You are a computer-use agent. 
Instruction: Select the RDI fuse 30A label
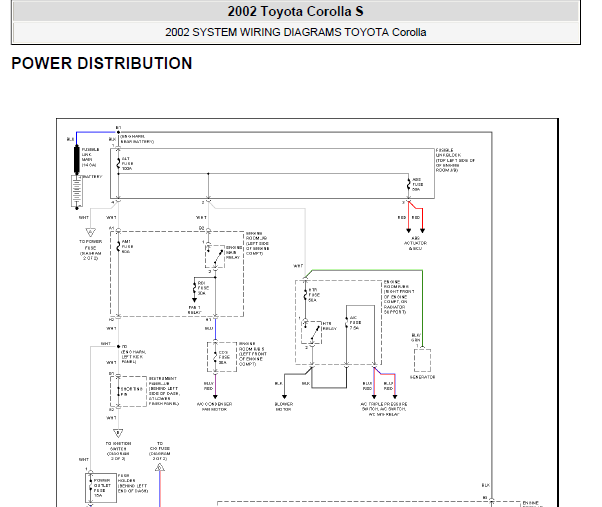pyautogui.click(x=203, y=288)
